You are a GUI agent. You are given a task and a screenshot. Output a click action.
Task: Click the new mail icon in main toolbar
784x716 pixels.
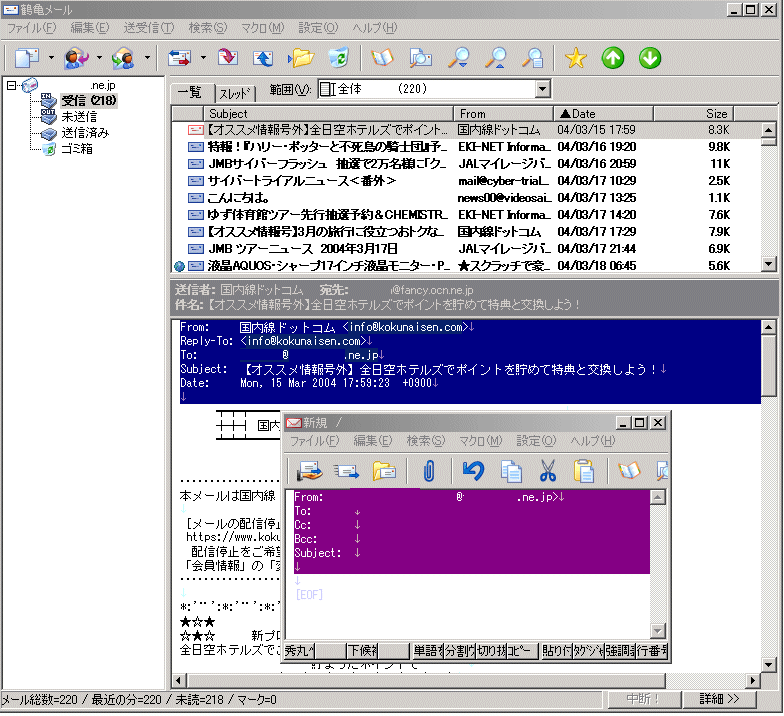coord(27,59)
